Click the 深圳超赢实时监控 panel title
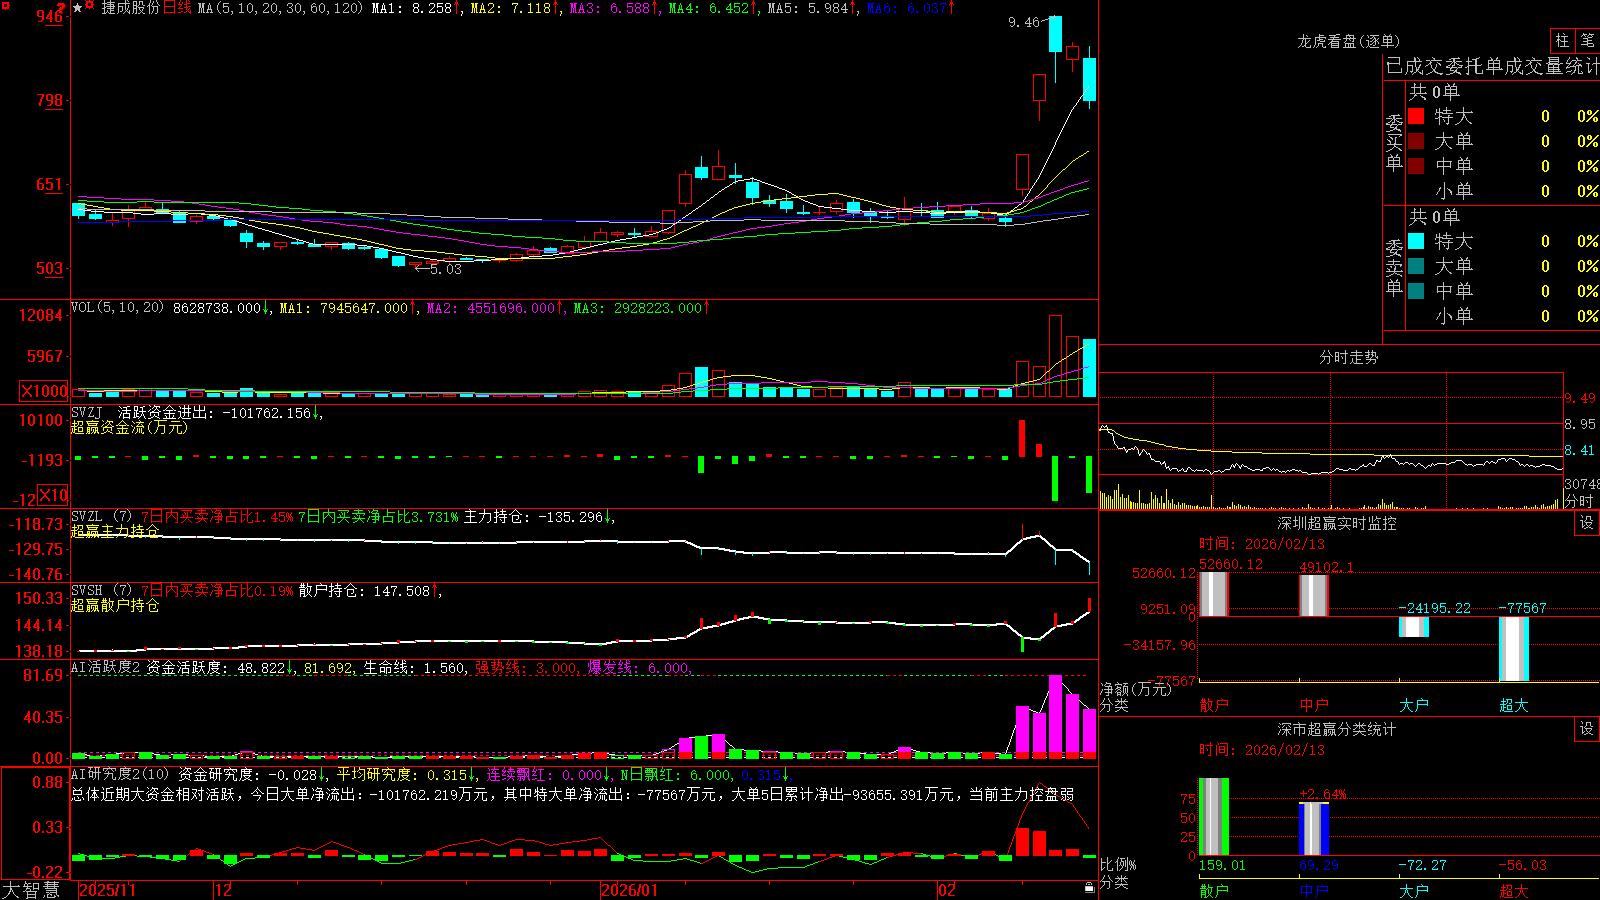1600x900 pixels. coord(1337,523)
